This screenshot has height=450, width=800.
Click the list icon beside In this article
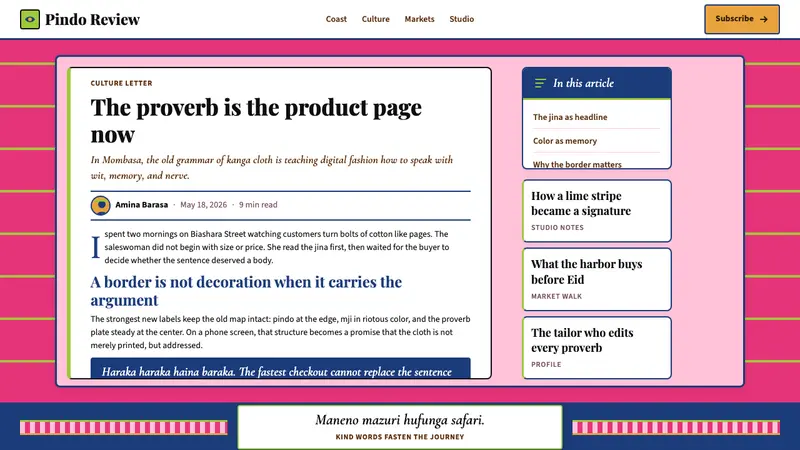pyautogui.click(x=540, y=83)
